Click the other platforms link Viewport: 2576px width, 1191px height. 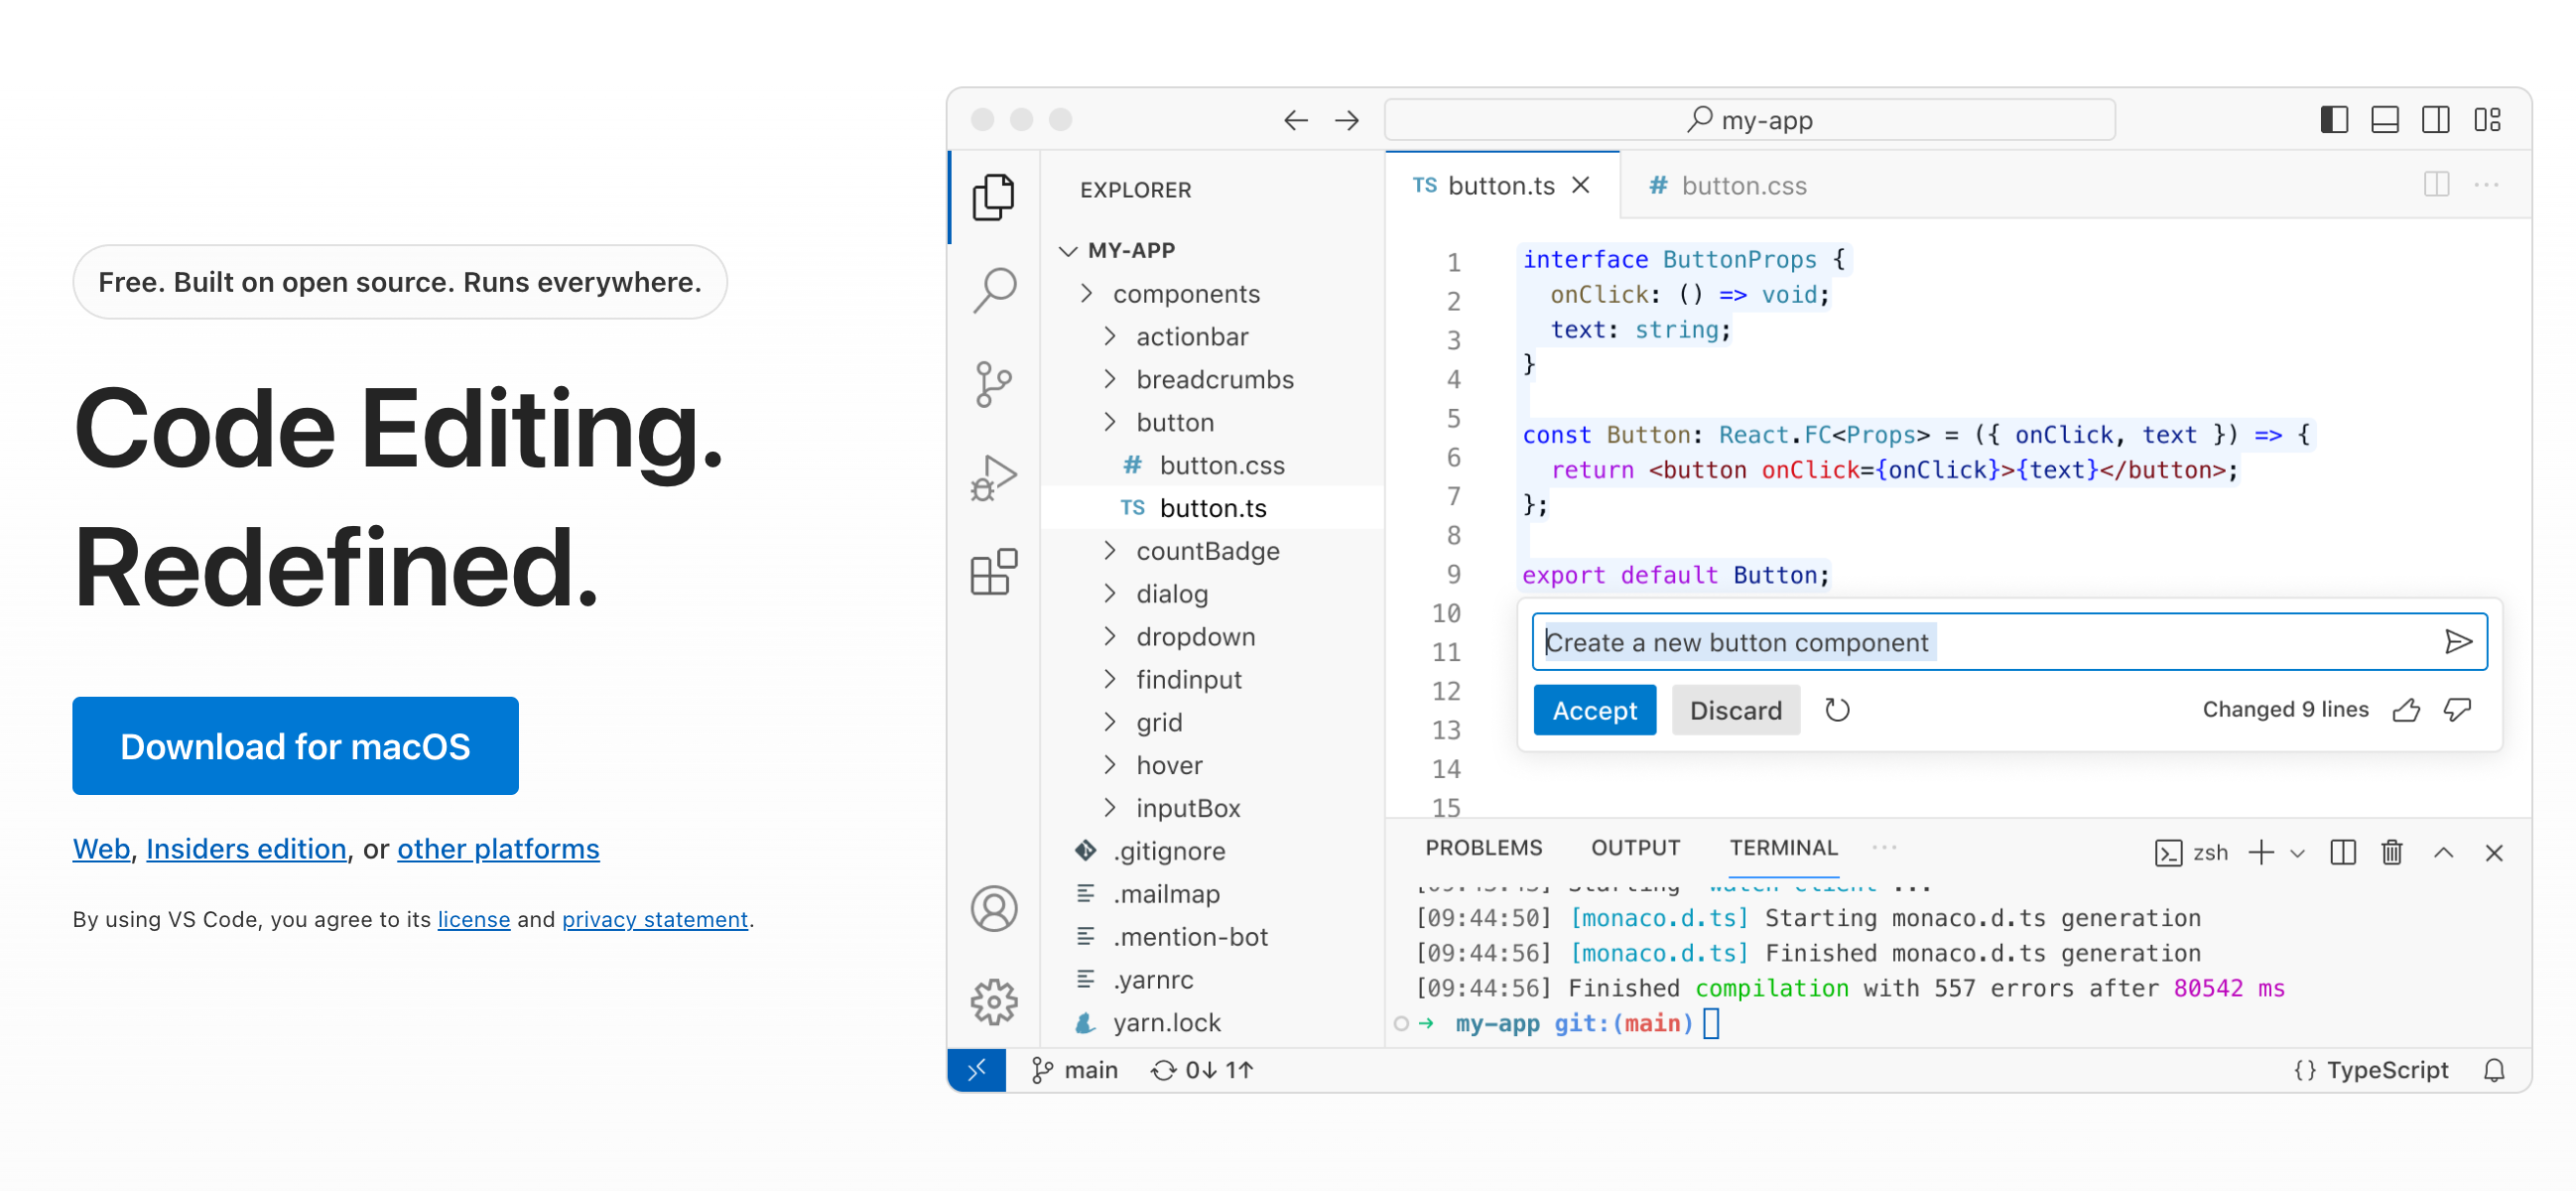[498, 849]
